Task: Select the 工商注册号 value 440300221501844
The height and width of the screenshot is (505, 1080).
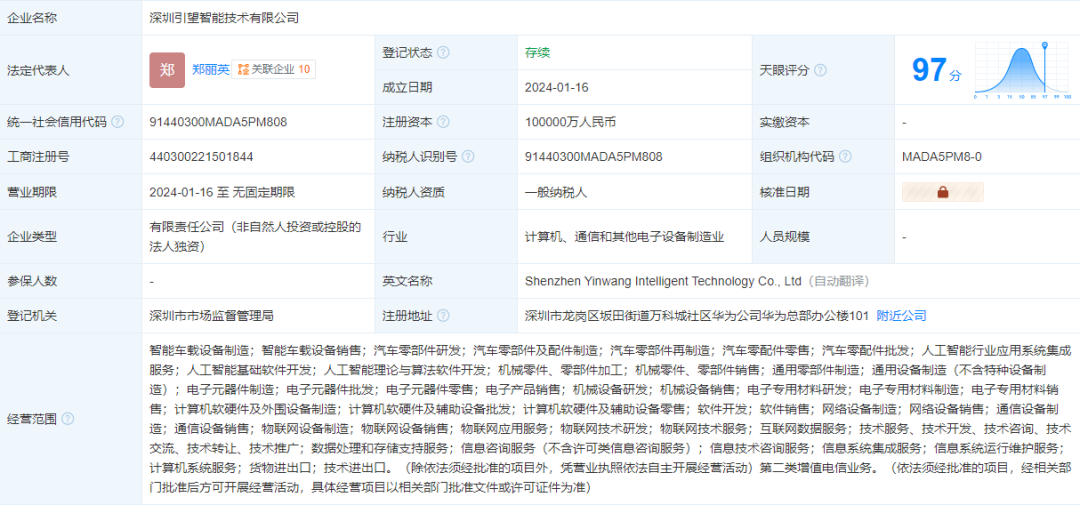Action: tap(201, 157)
